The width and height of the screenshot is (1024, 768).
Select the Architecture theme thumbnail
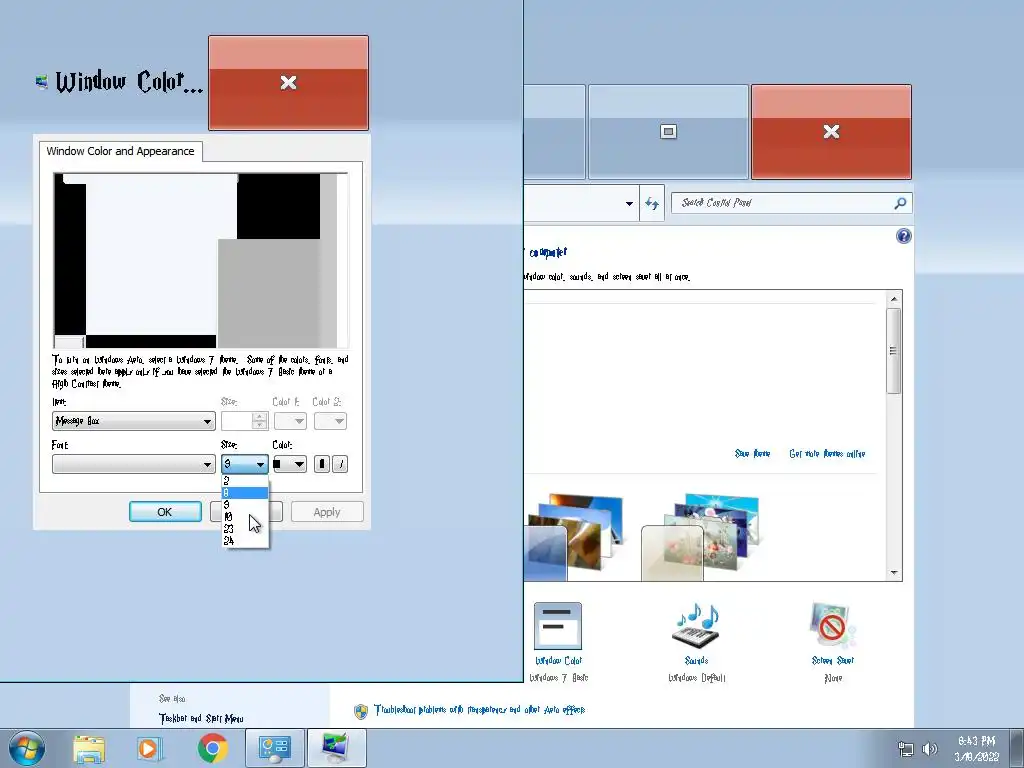(x=575, y=538)
